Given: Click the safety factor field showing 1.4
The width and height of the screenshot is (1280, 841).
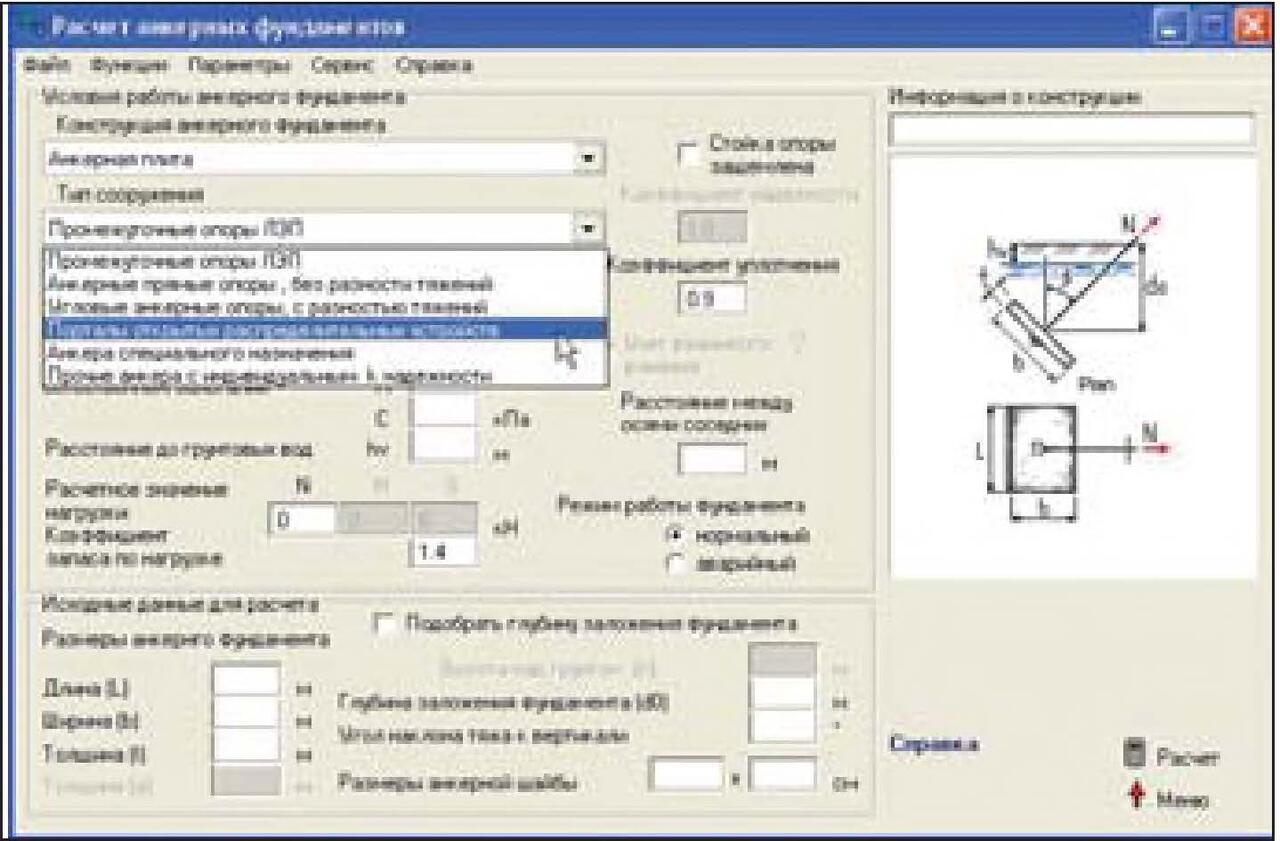Looking at the screenshot, I should click(445, 551).
